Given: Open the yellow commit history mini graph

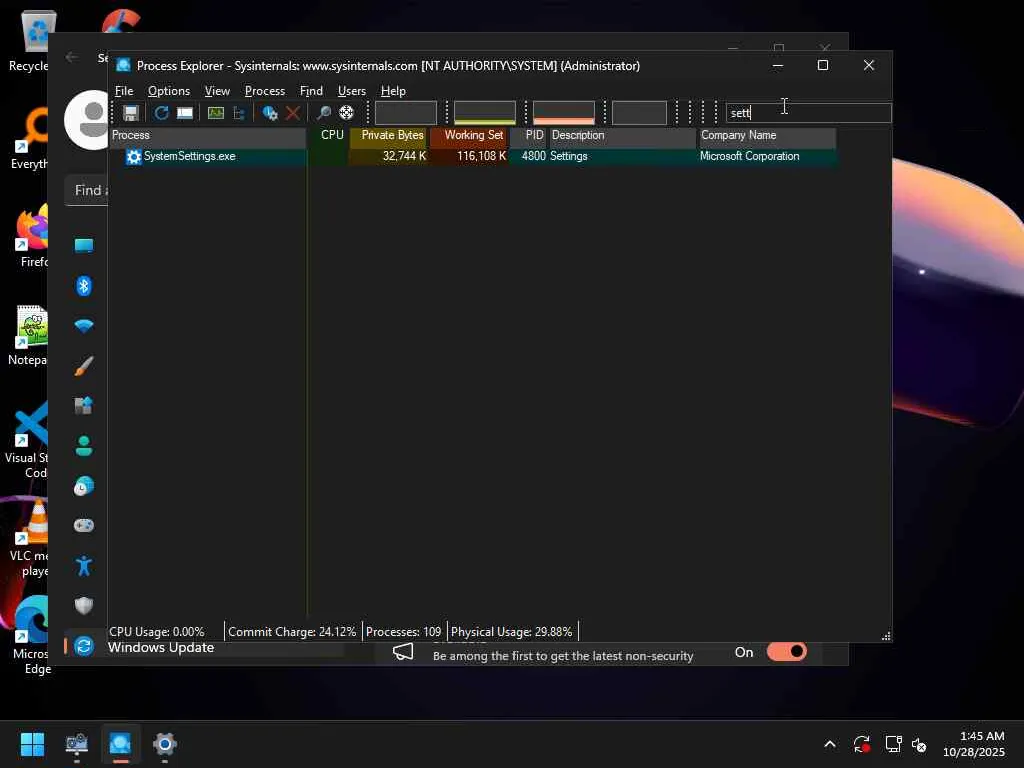Looking at the screenshot, I should click(x=485, y=113).
